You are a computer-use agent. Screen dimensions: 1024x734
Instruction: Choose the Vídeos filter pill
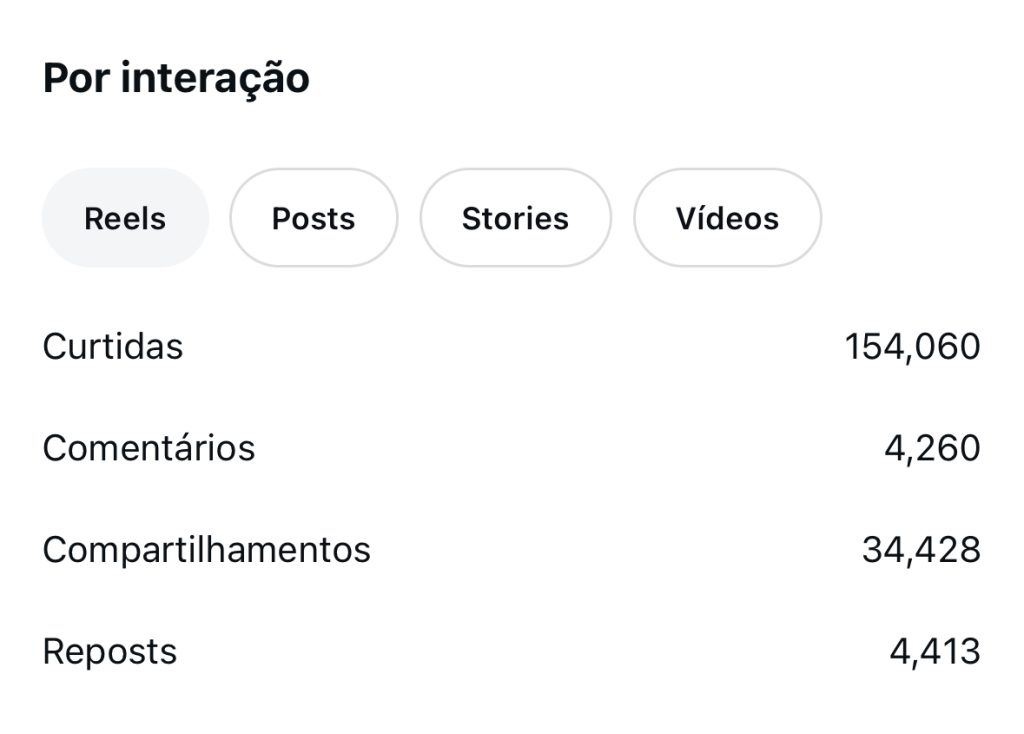[727, 218]
